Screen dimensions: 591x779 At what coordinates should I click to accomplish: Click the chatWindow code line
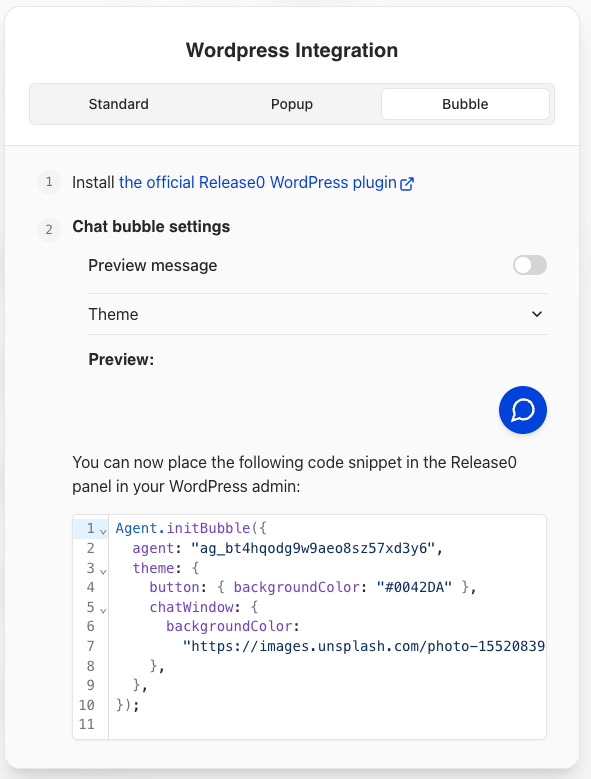tap(204, 607)
